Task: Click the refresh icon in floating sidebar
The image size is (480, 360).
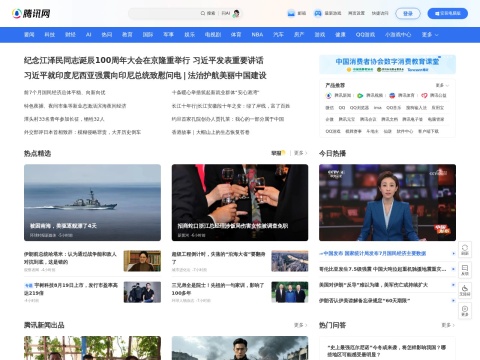Action: [465, 249]
